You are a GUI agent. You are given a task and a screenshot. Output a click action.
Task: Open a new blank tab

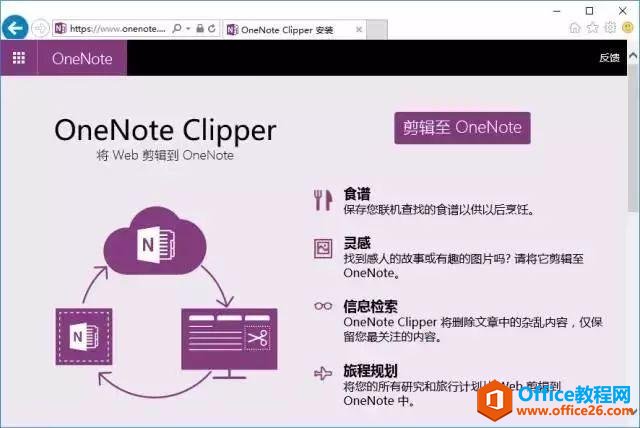377,30
